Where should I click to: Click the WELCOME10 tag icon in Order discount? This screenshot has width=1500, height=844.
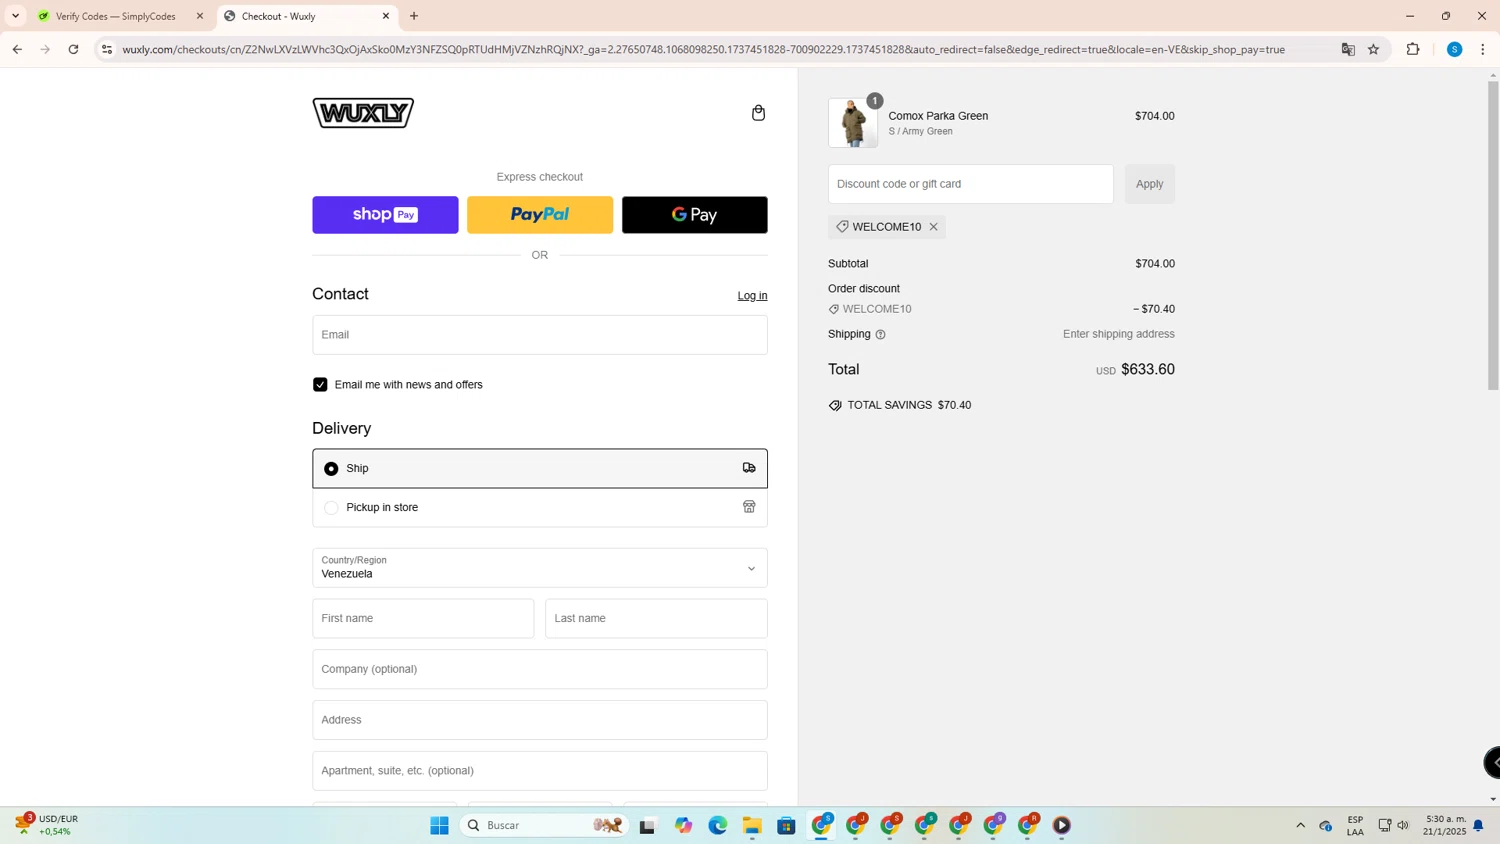click(834, 310)
